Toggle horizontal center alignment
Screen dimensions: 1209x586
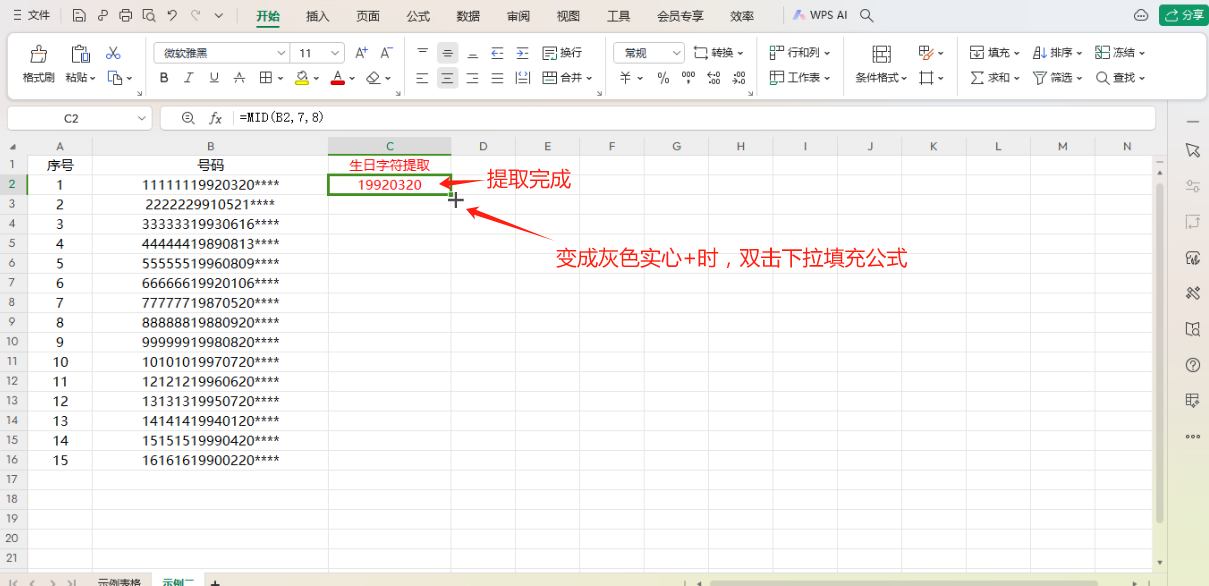447,78
